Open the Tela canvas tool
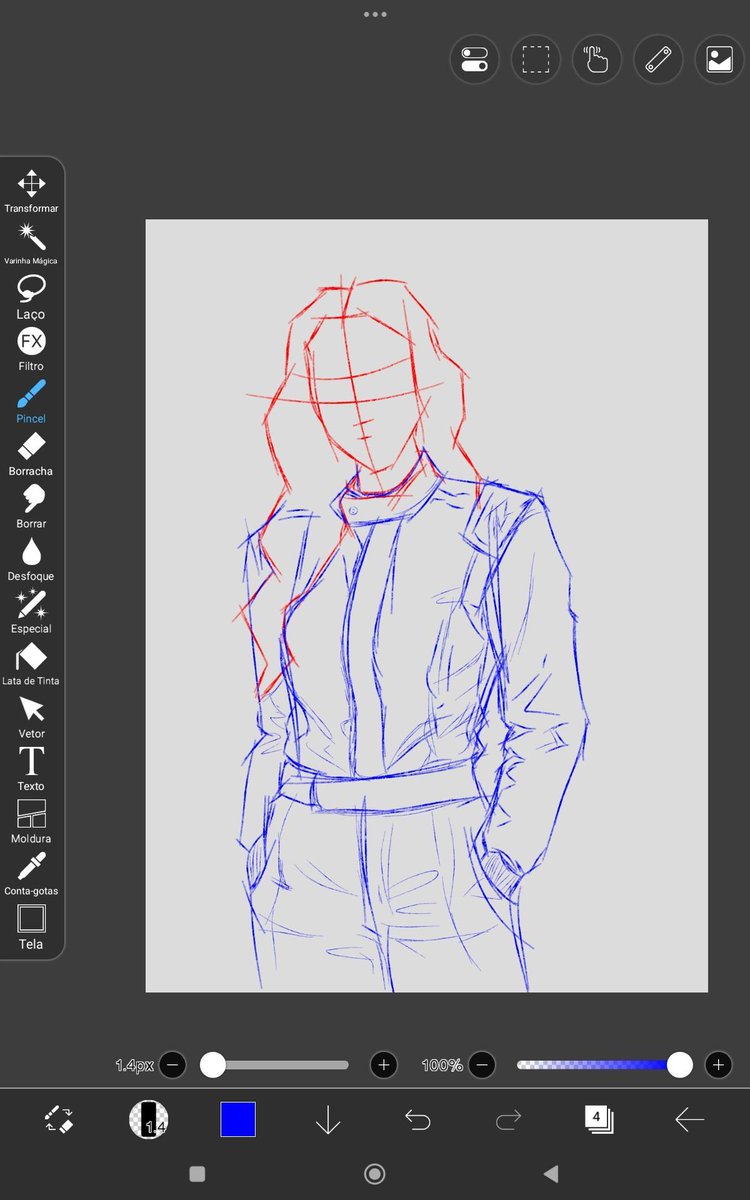Viewport: 750px width, 1200px height. point(31,927)
